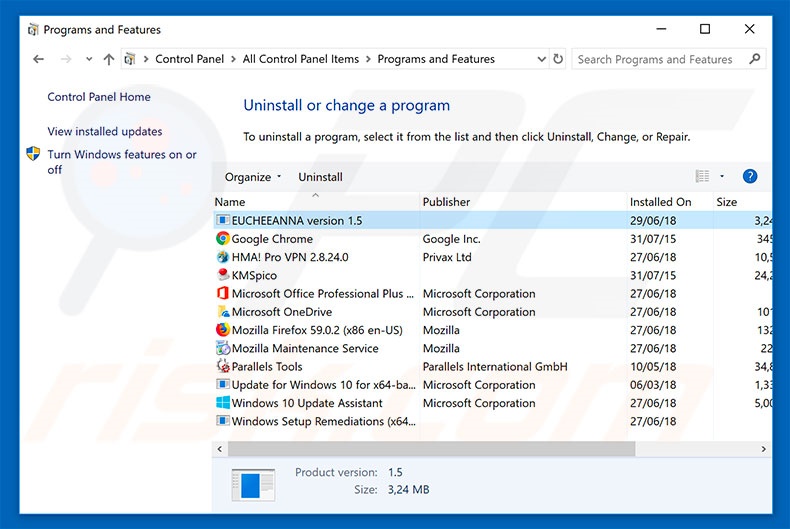Click the Forward navigation arrow
This screenshot has width=790, height=529.
pos(66,59)
